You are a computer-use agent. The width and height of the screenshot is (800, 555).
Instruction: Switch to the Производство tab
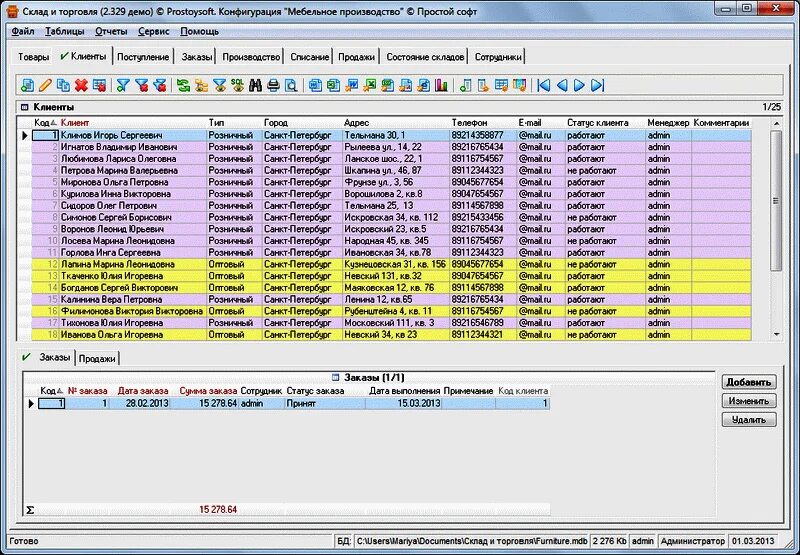(251, 57)
